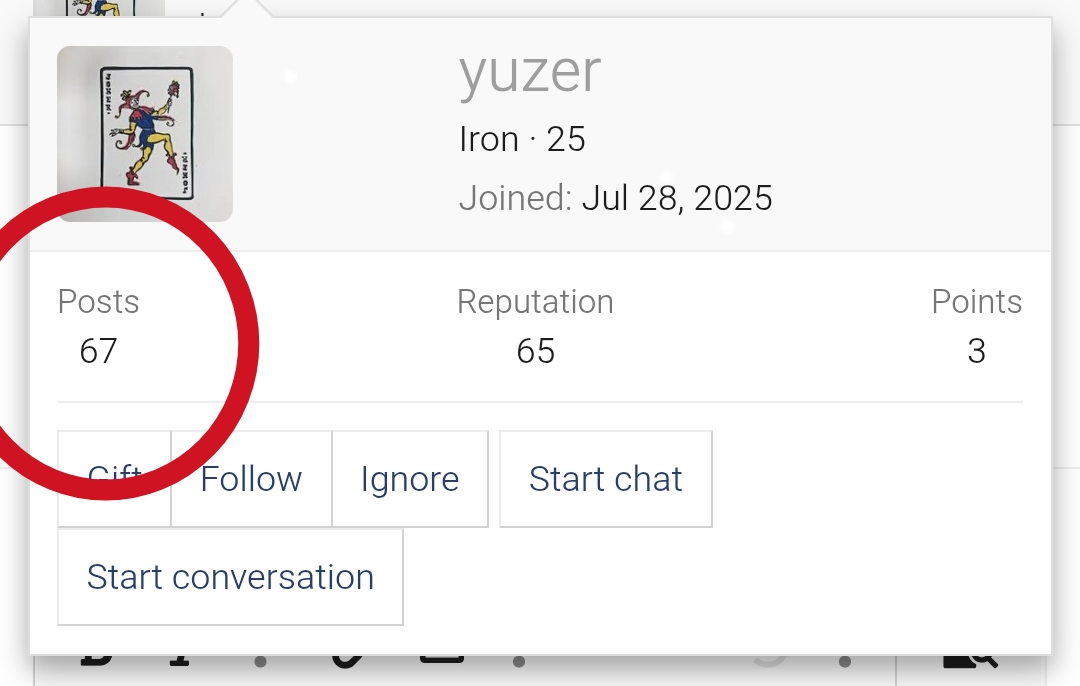Click the Points value of 3
Screen dimensions: 1080x686
pos(976,351)
